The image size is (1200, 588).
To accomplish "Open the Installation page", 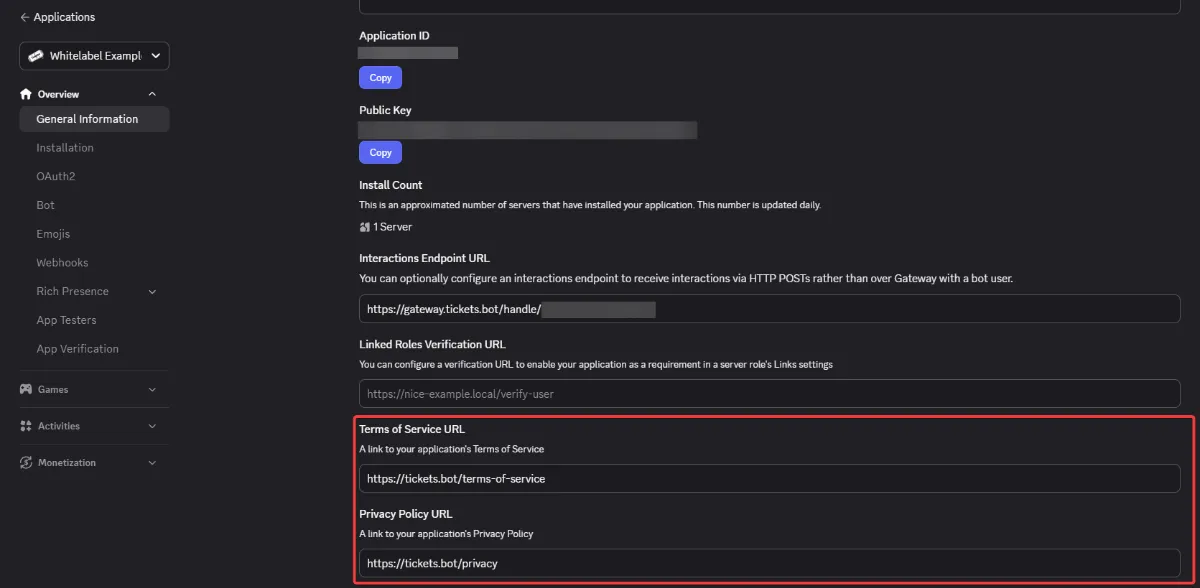I will [x=65, y=148].
